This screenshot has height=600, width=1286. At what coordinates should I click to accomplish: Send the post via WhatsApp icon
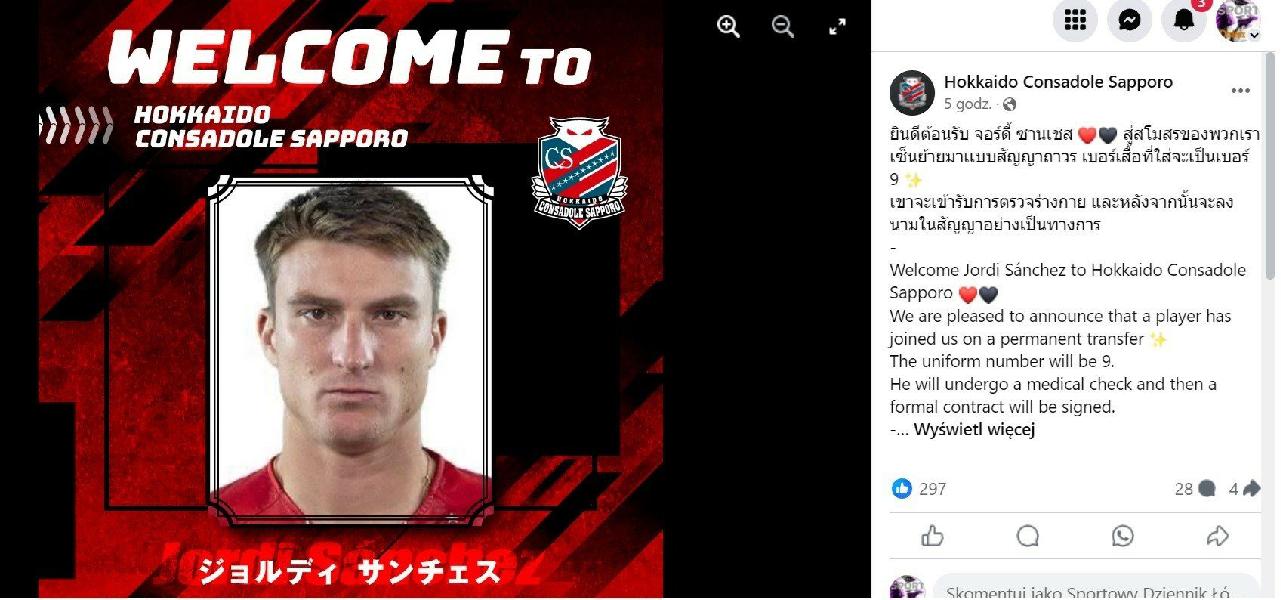tap(1123, 536)
